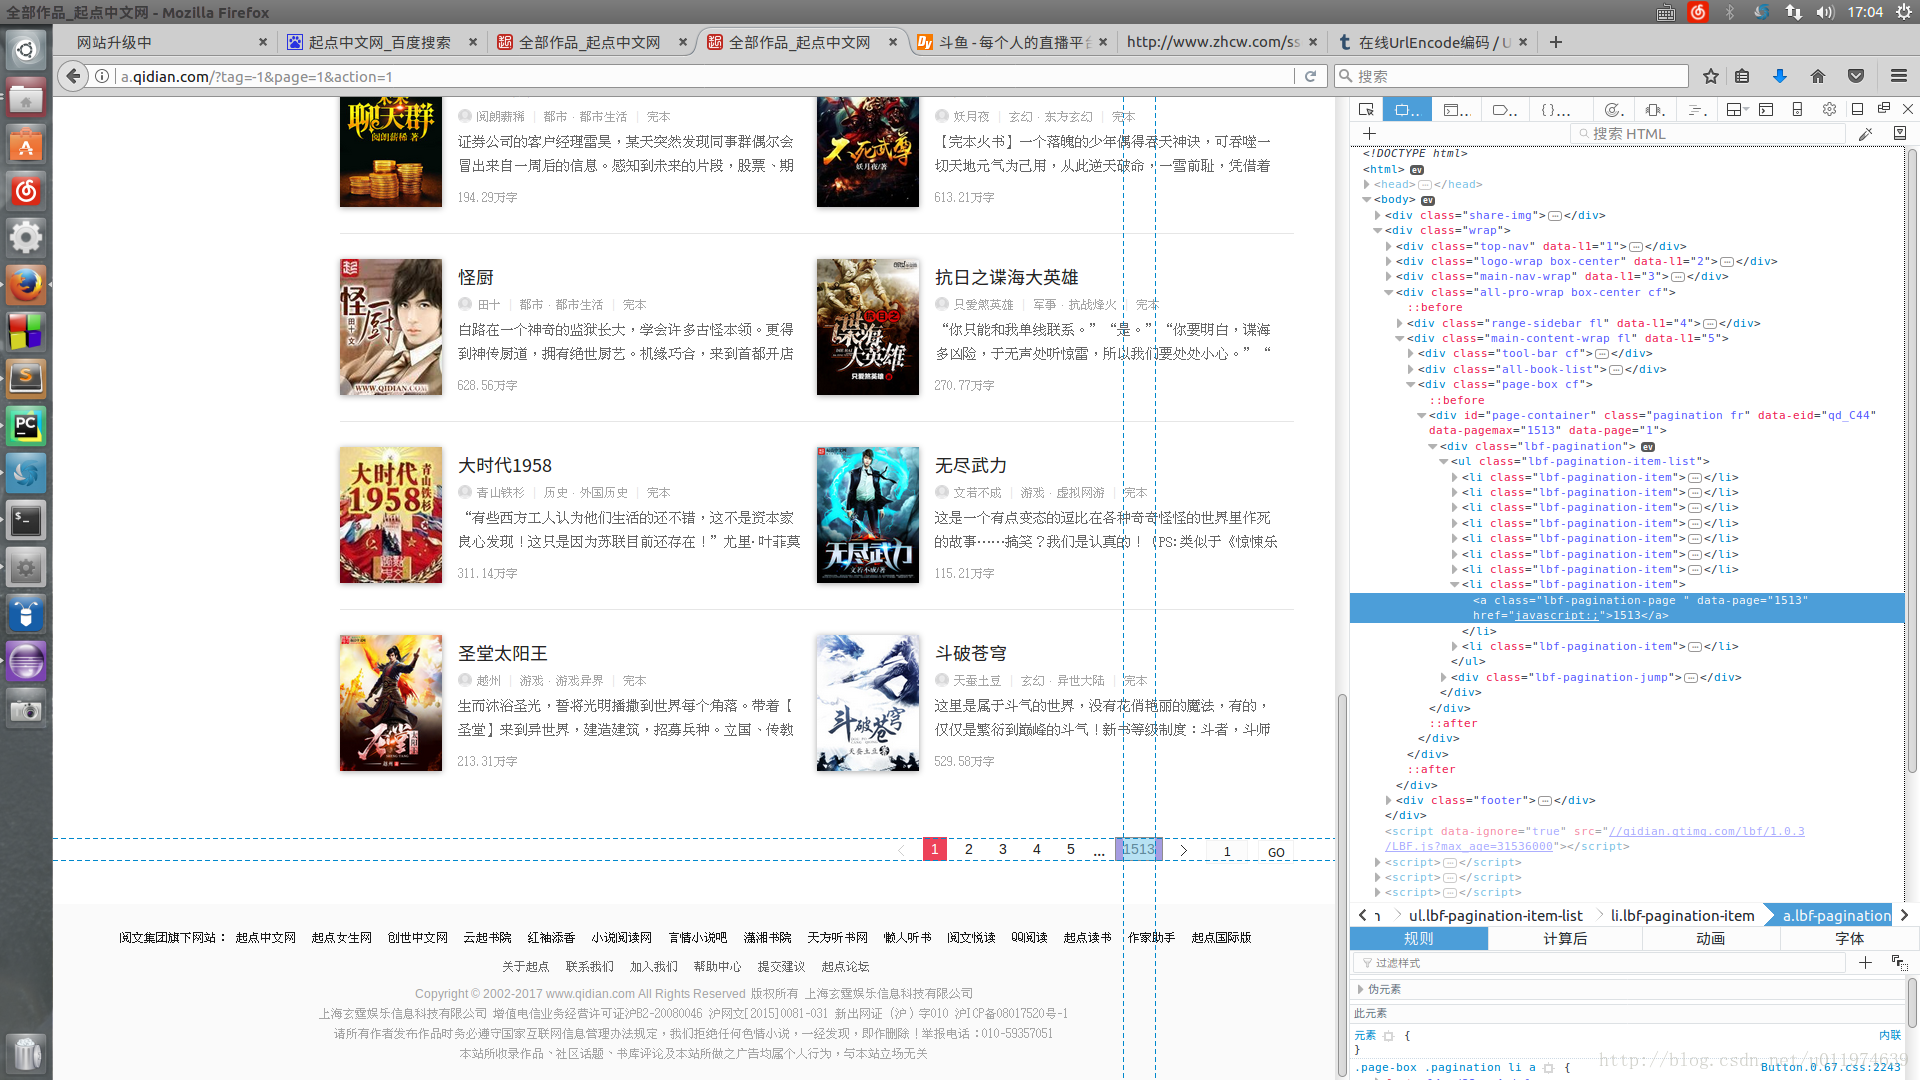Collapse the body element node
The image size is (1920, 1080).
[x=1366, y=199]
